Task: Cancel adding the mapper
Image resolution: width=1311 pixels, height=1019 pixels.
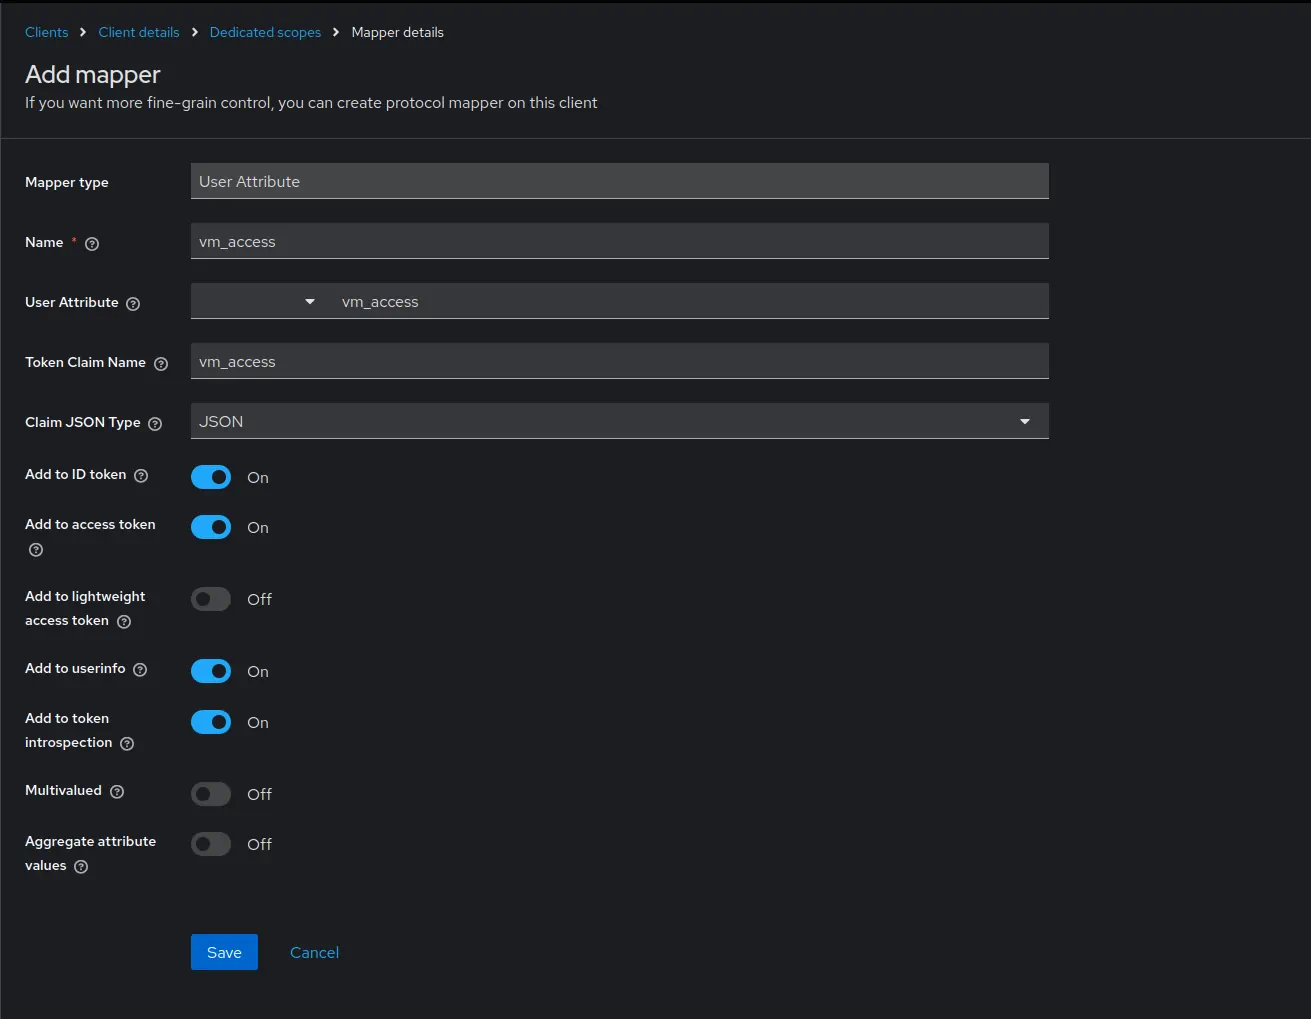Action: tap(314, 952)
